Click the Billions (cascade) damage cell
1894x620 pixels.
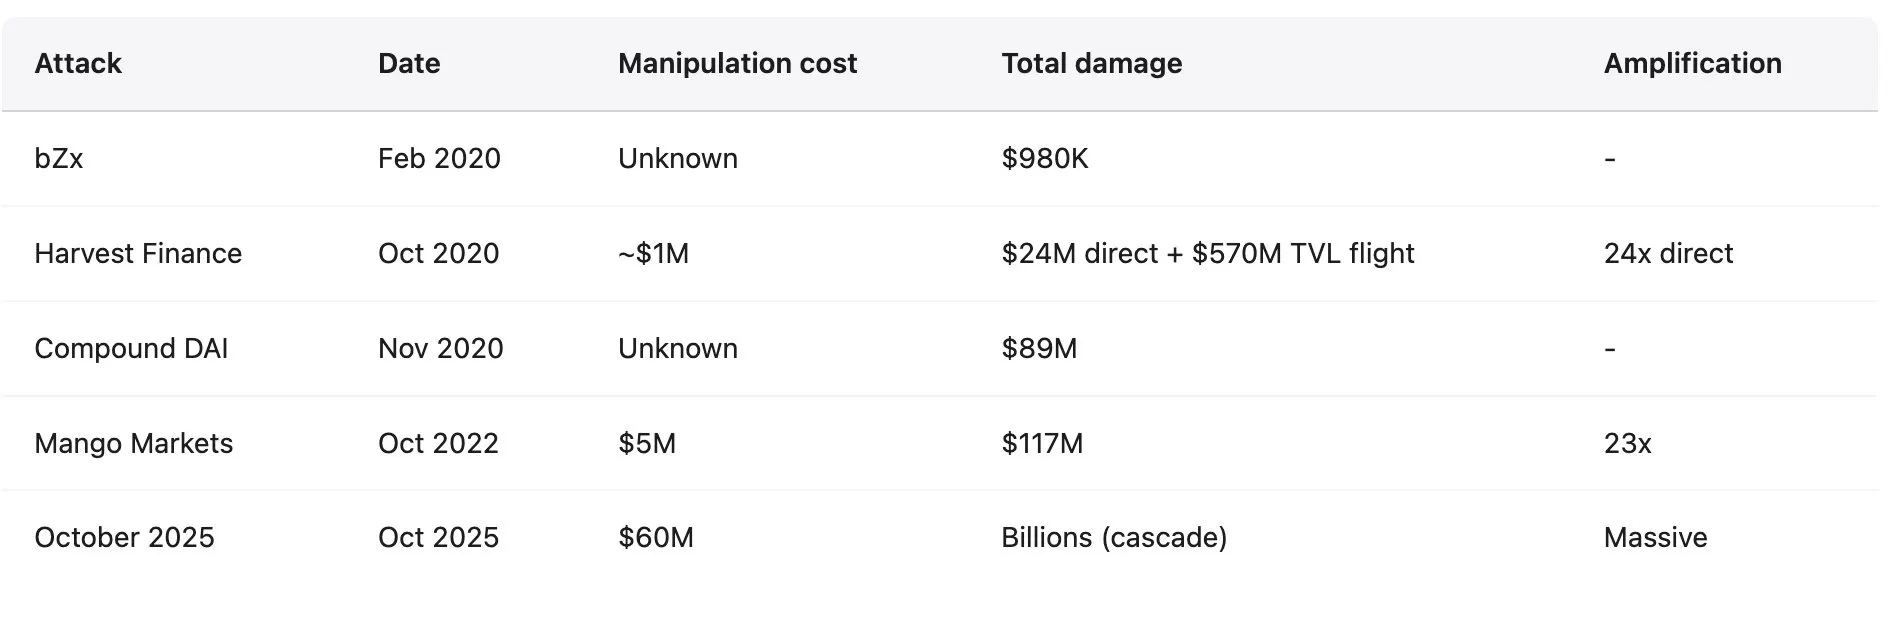point(1113,538)
